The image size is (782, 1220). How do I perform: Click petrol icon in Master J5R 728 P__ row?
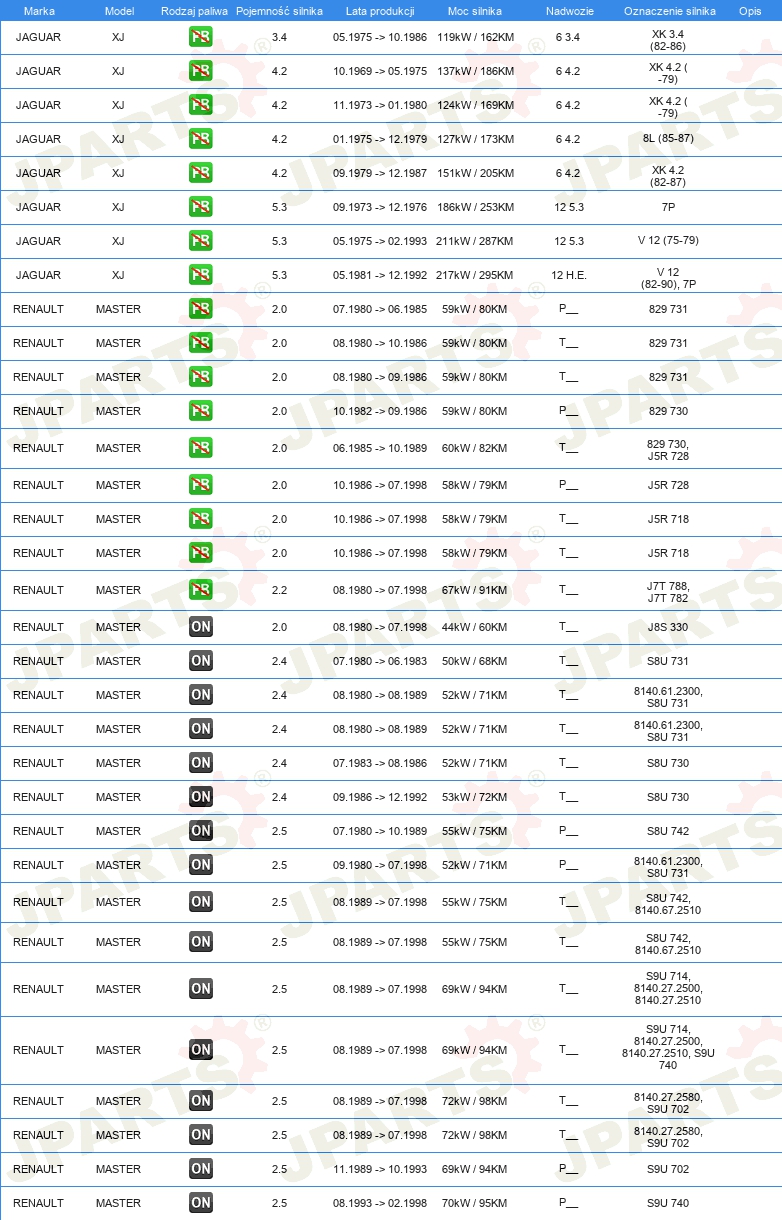(x=201, y=485)
